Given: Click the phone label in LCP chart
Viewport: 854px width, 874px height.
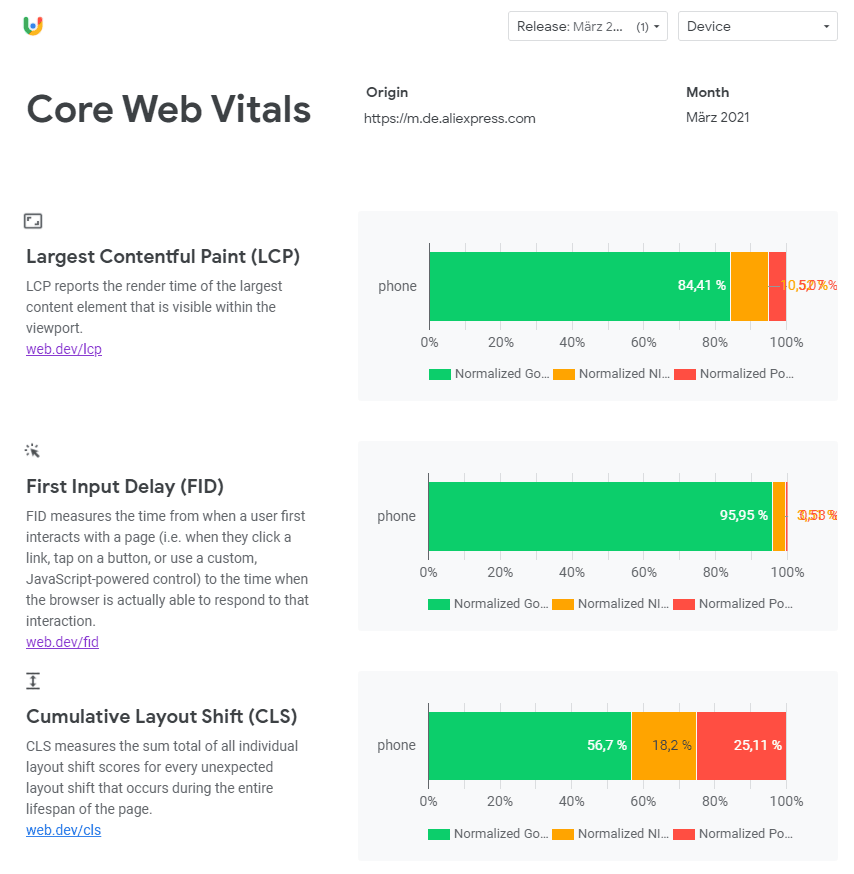Looking at the screenshot, I should [x=397, y=286].
